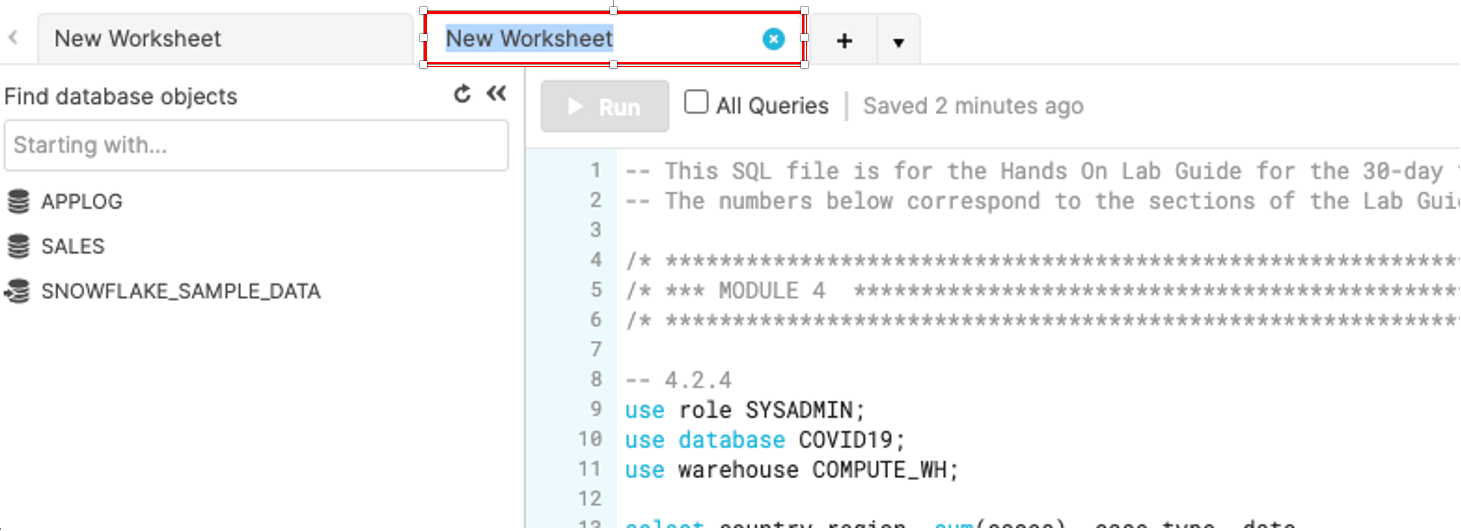Click the SALES database icon

[18, 247]
